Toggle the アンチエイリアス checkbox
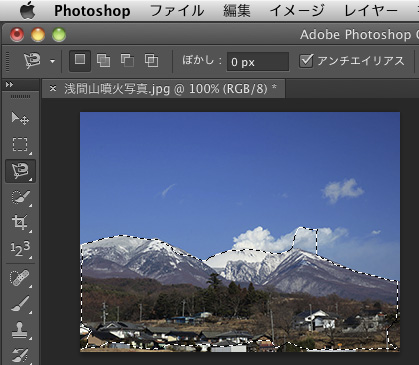 pyautogui.click(x=306, y=61)
